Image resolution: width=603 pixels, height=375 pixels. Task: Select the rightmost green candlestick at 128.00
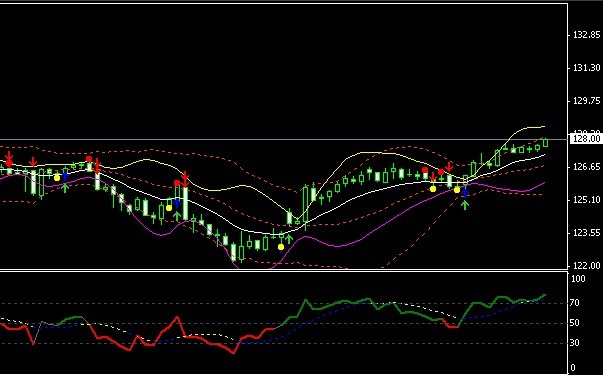click(545, 143)
